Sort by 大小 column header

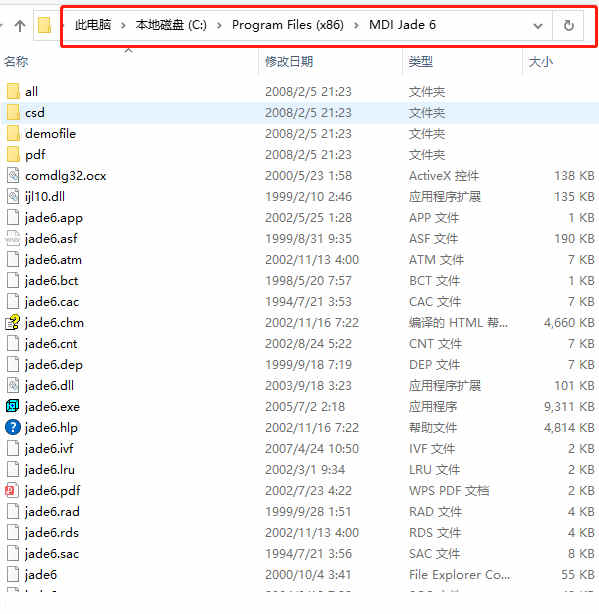pos(540,61)
